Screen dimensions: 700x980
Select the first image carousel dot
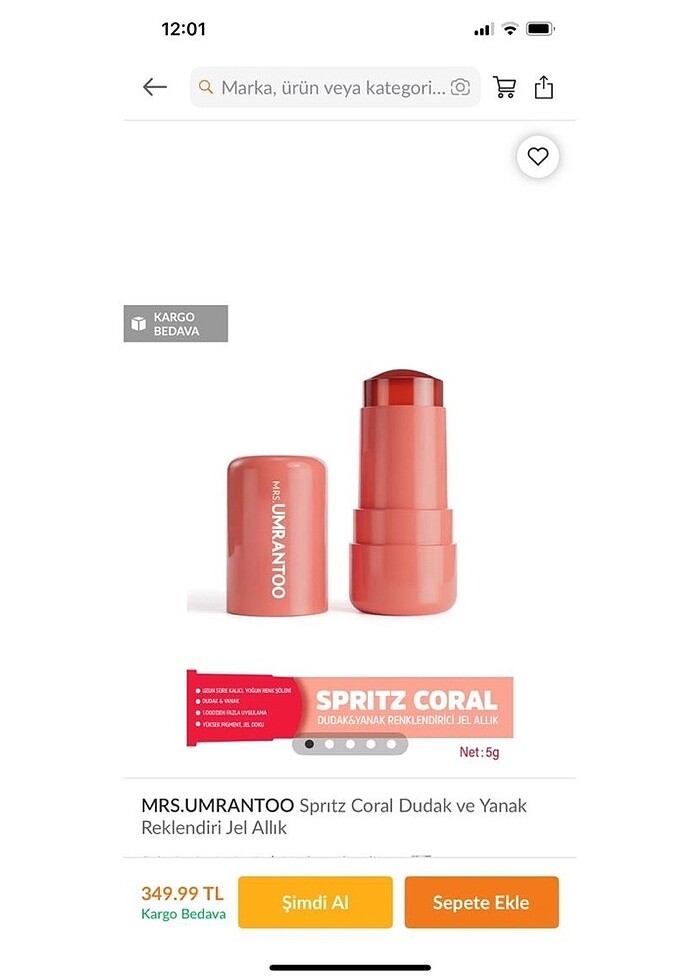tap(309, 744)
